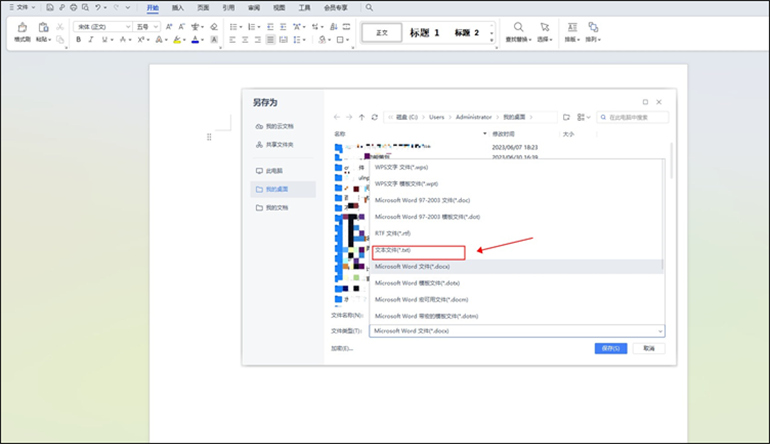Click the Italic formatting icon
770x444 pixels.
[91, 40]
